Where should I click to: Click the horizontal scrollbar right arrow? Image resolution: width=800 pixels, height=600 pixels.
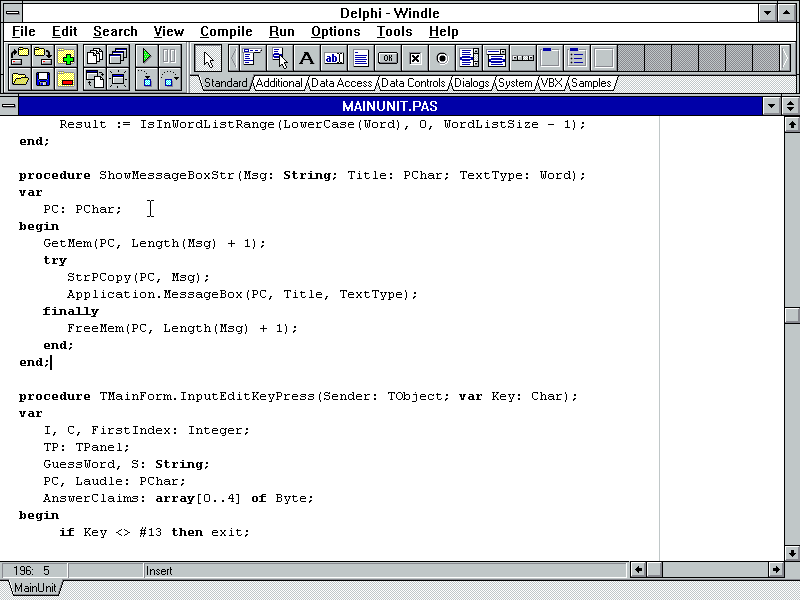776,570
